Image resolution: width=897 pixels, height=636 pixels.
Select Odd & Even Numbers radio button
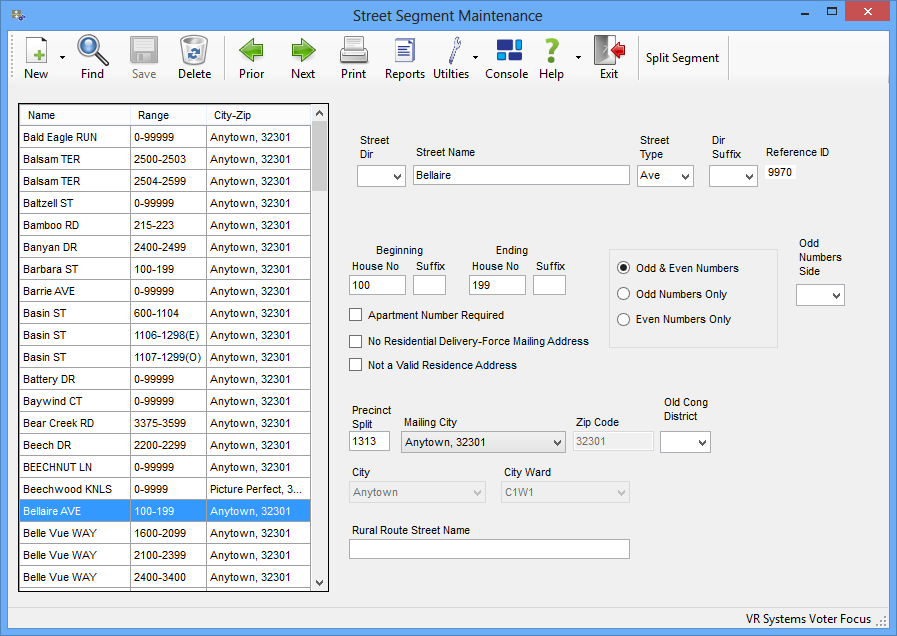pyautogui.click(x=624, y=268)
